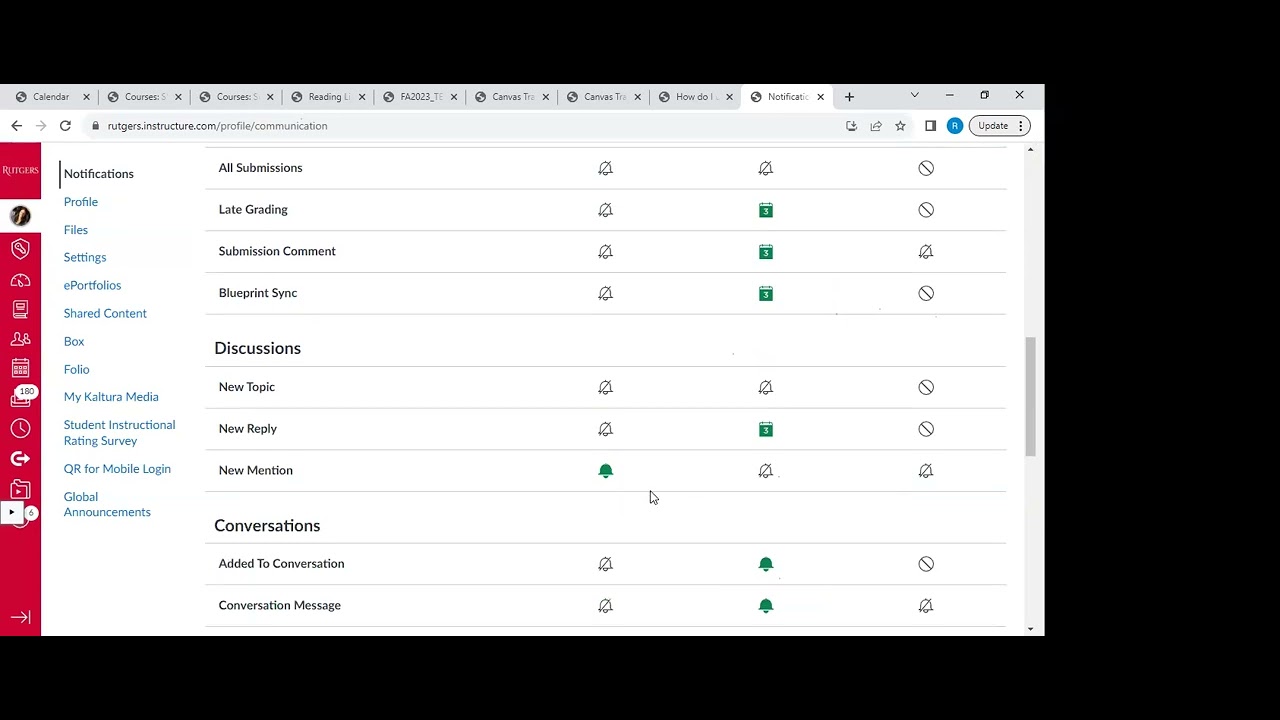The image size is (1280, 720).
Task: Open the Dashboard speedometer icon in sidebar
Action: click(20, 281)
